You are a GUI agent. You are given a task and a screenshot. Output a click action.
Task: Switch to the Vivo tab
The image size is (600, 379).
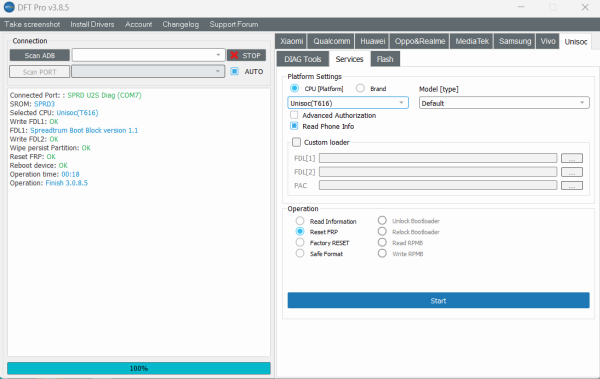point(548,41)
